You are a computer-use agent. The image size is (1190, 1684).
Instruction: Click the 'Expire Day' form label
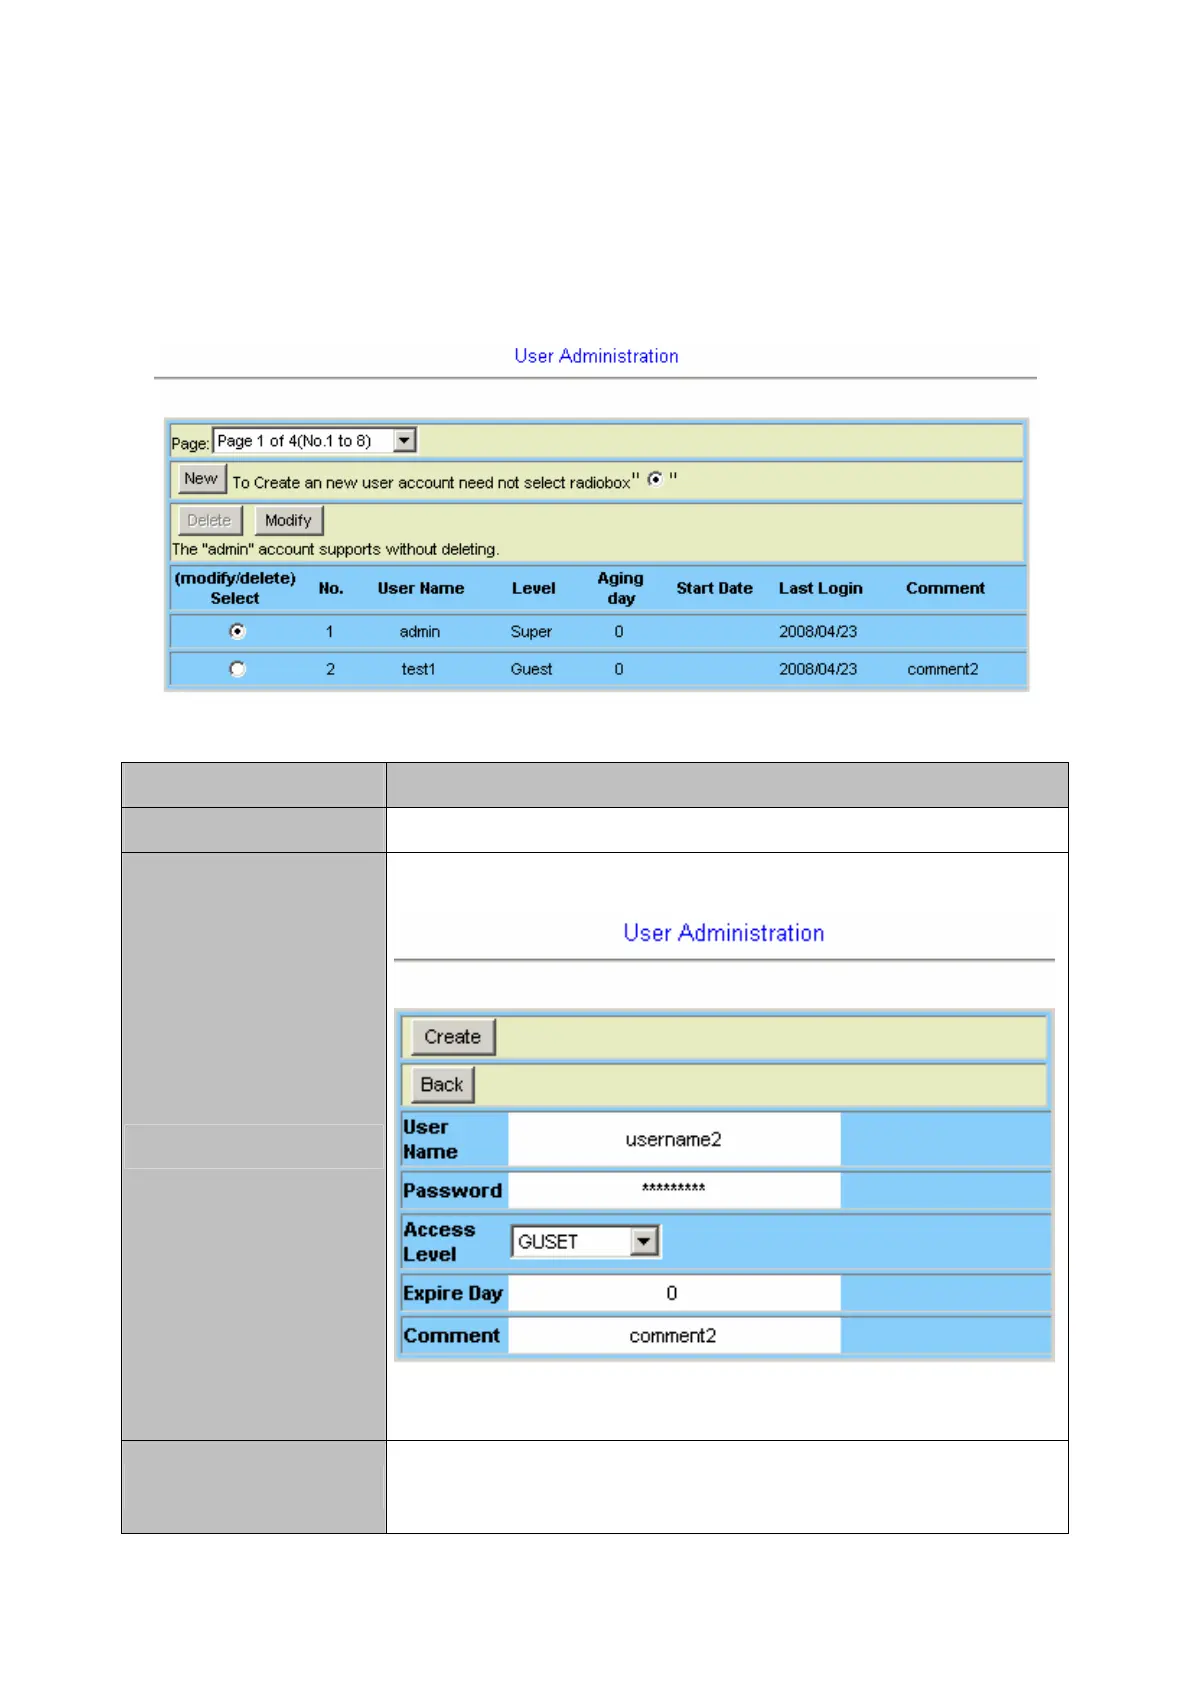453,1293
